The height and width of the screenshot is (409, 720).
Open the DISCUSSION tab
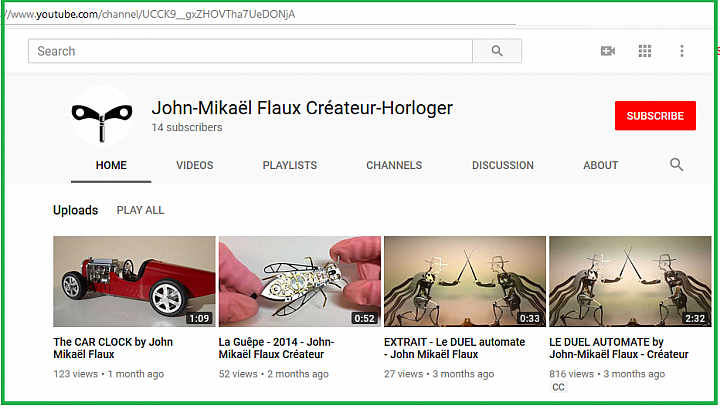pyautogui.click(x=503, y=165)
